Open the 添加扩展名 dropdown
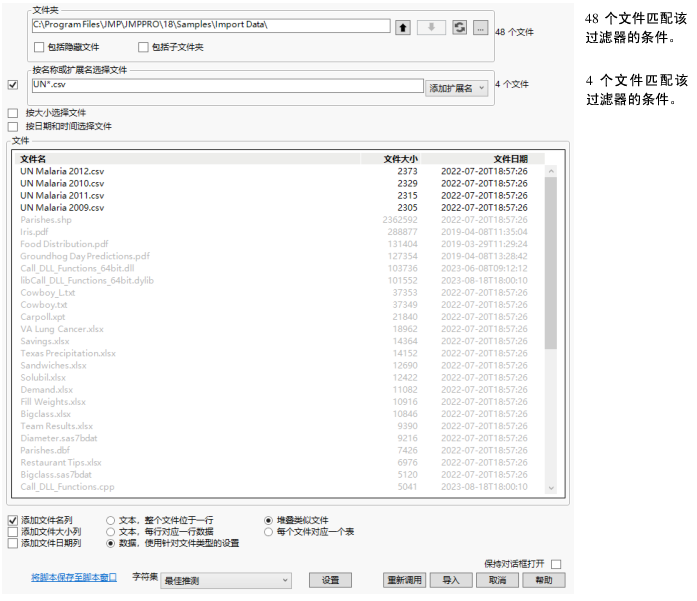Viewport: 697px width, 601px height. [x=457, y=88]
